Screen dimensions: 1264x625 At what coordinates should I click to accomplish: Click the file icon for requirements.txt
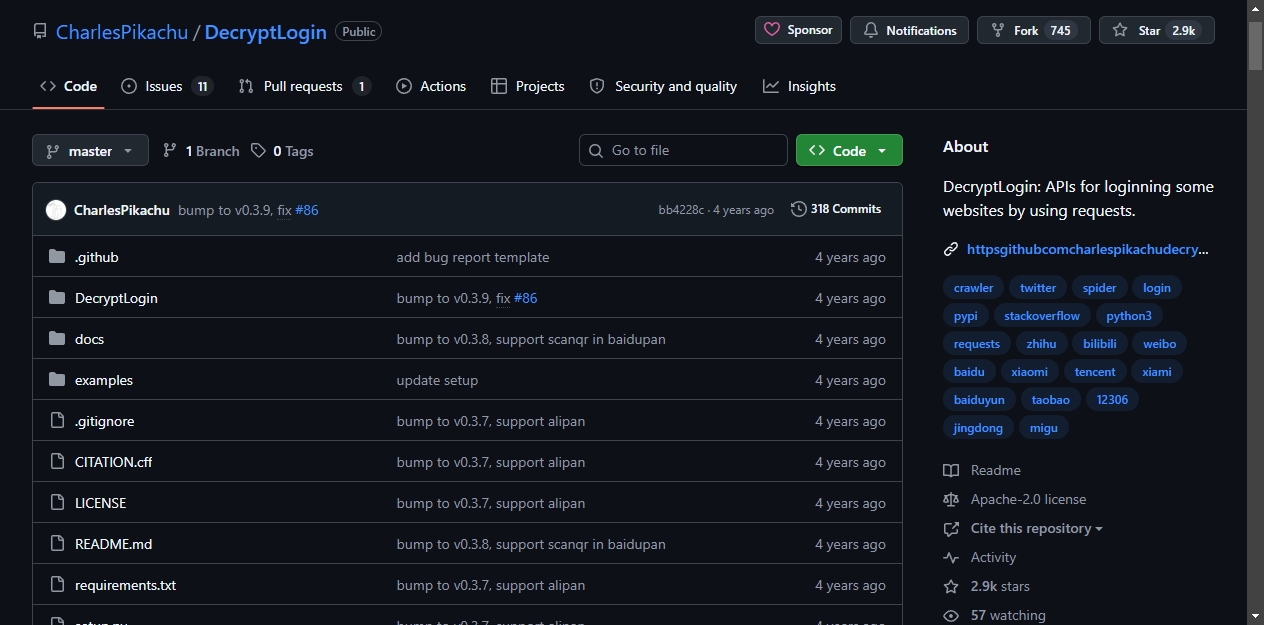click(x=57, y=585)
